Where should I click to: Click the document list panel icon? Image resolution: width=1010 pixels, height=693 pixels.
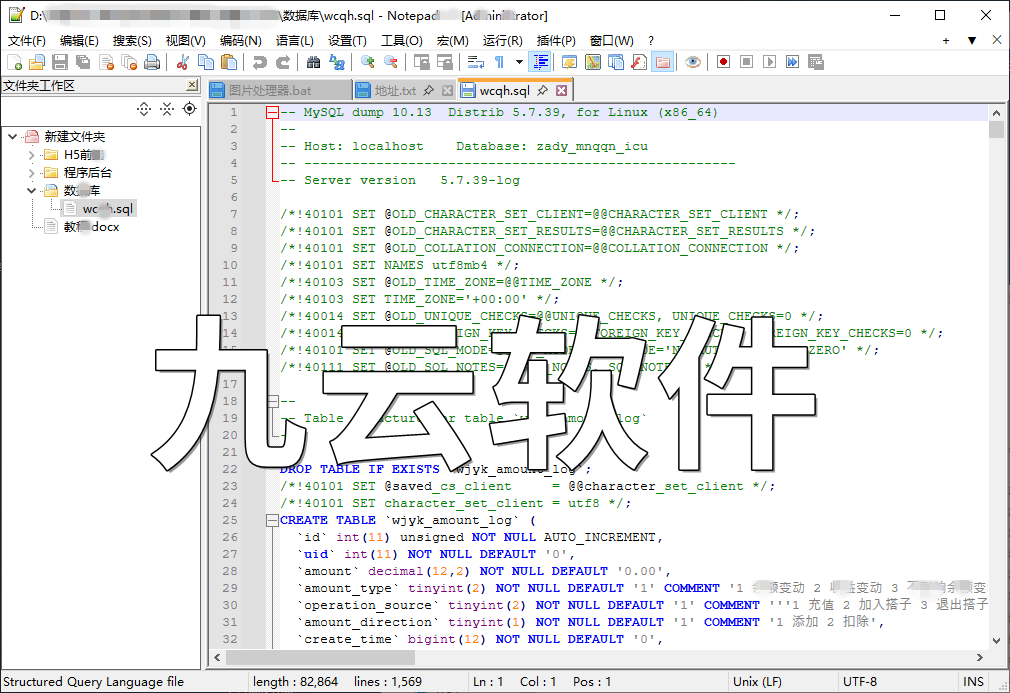(616, 62)
